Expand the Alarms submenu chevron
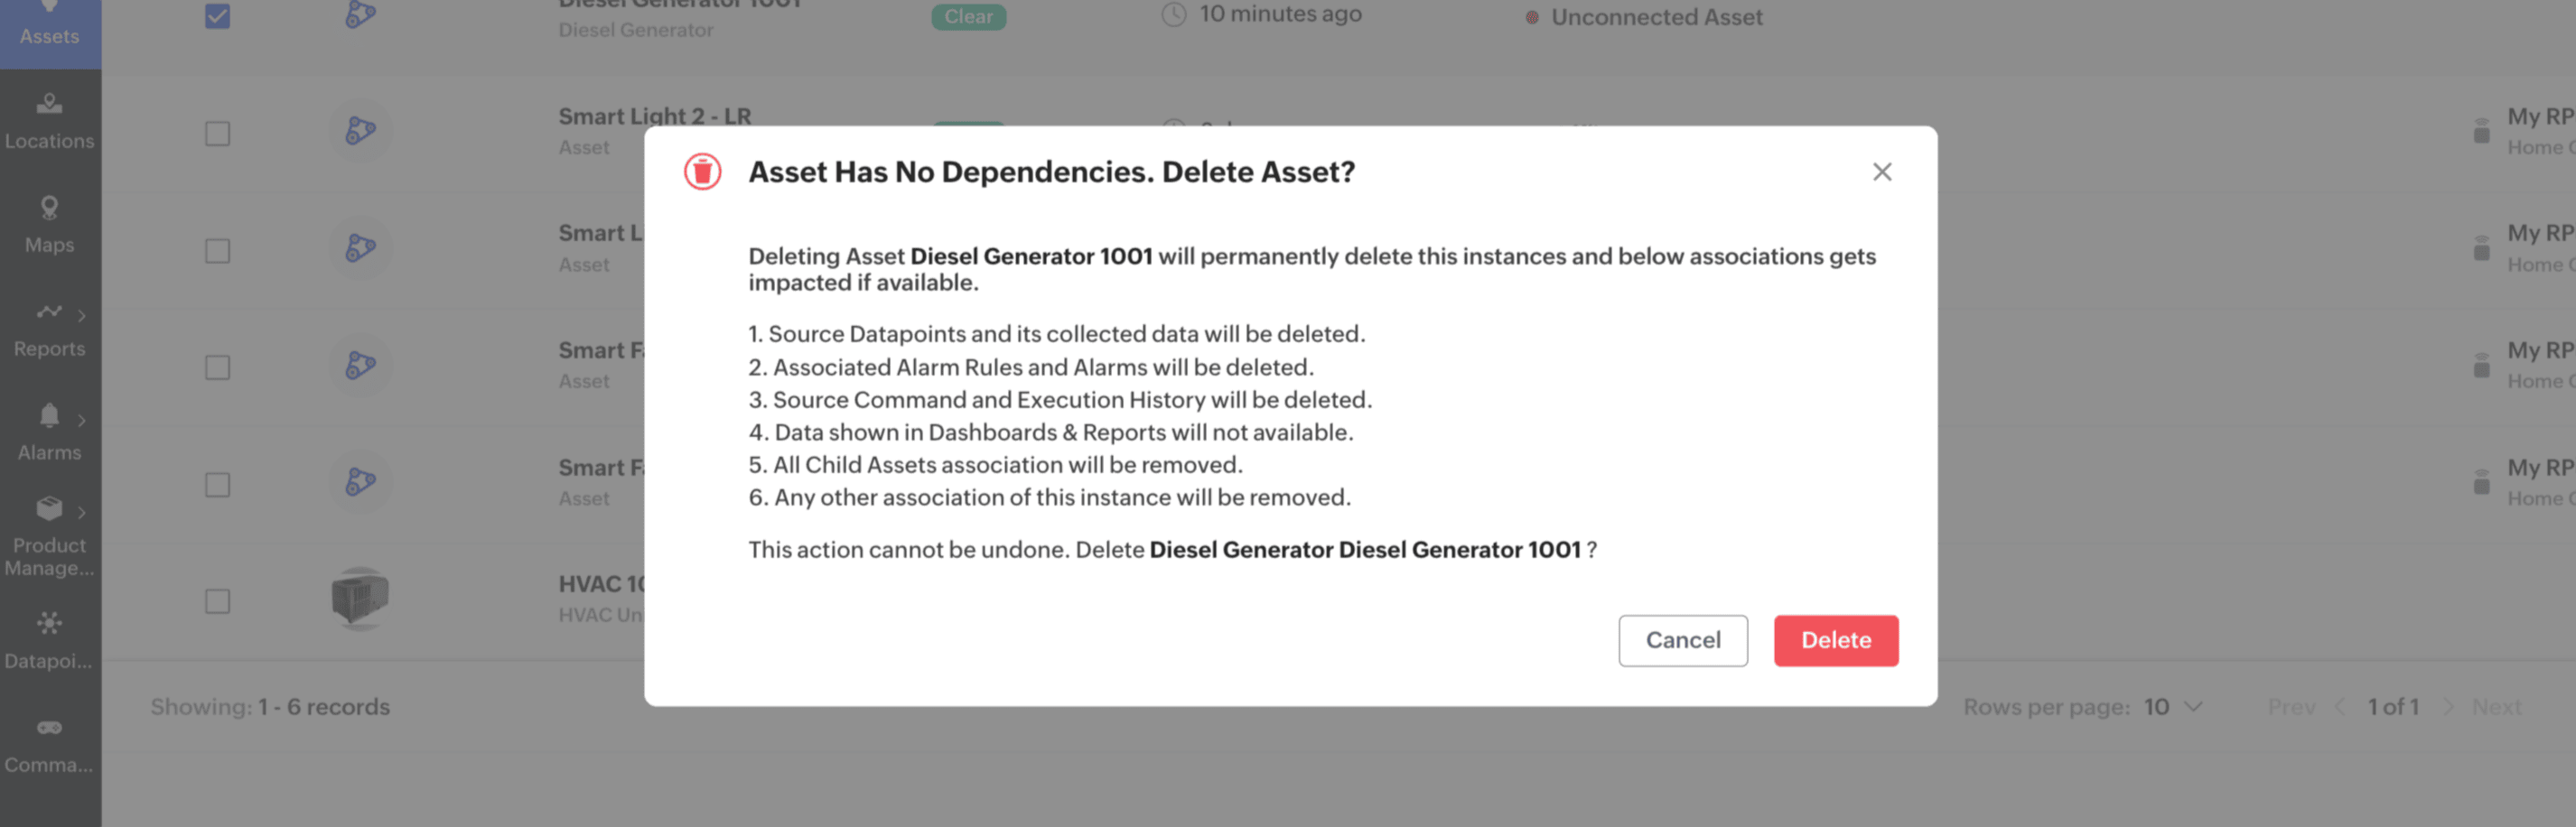 [82, 420]
